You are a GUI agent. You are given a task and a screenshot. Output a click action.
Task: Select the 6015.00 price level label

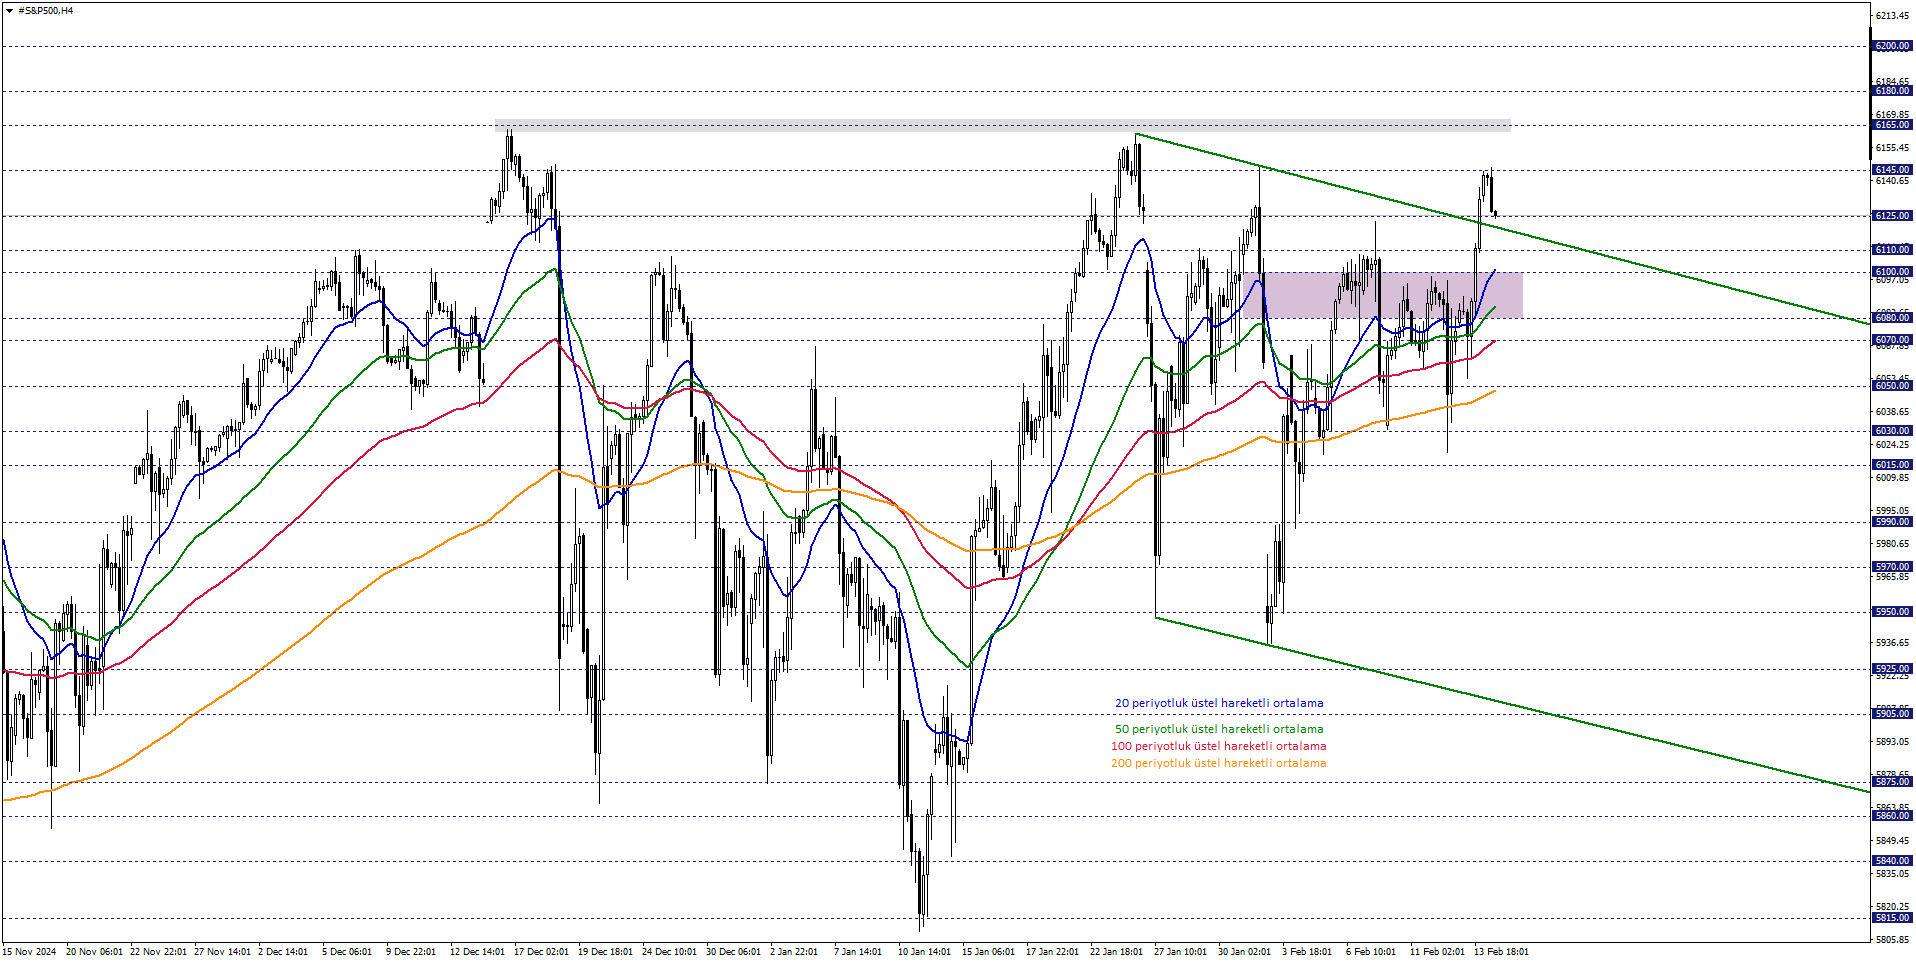pyautogui.click(x=1892, y=465)
